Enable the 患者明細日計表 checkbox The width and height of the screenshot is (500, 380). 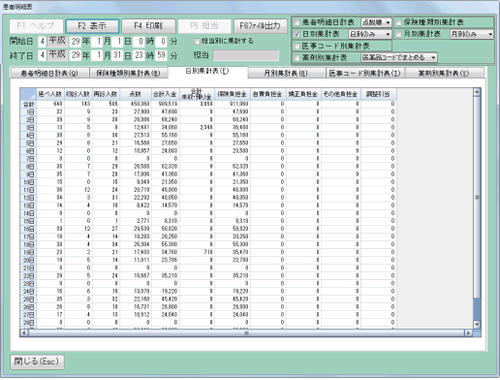pos(297,23)
